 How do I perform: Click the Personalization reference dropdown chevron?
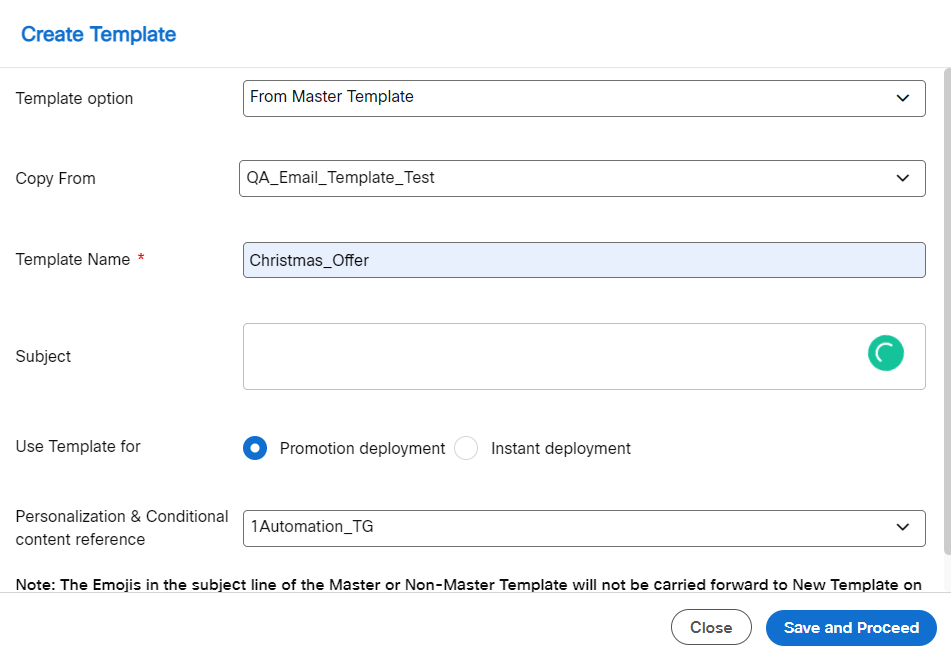click(903, 528)
